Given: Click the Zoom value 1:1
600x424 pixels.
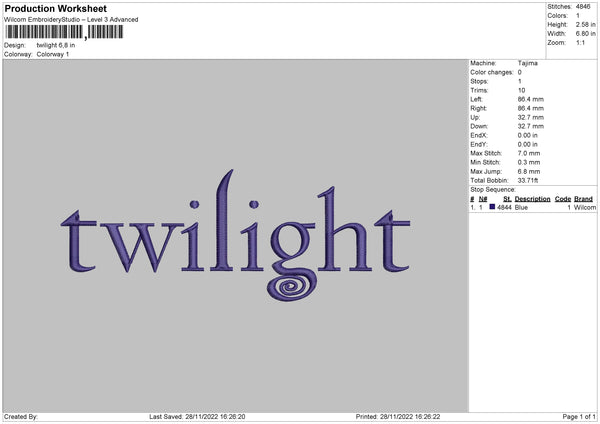Looking at the screenshot, I should 580,43.
